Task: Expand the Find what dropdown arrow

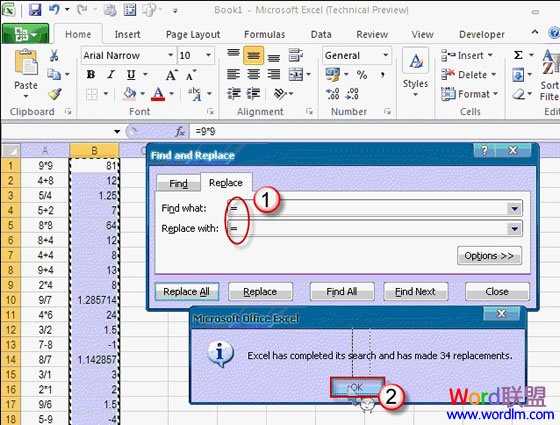Action: click(514, 209)
